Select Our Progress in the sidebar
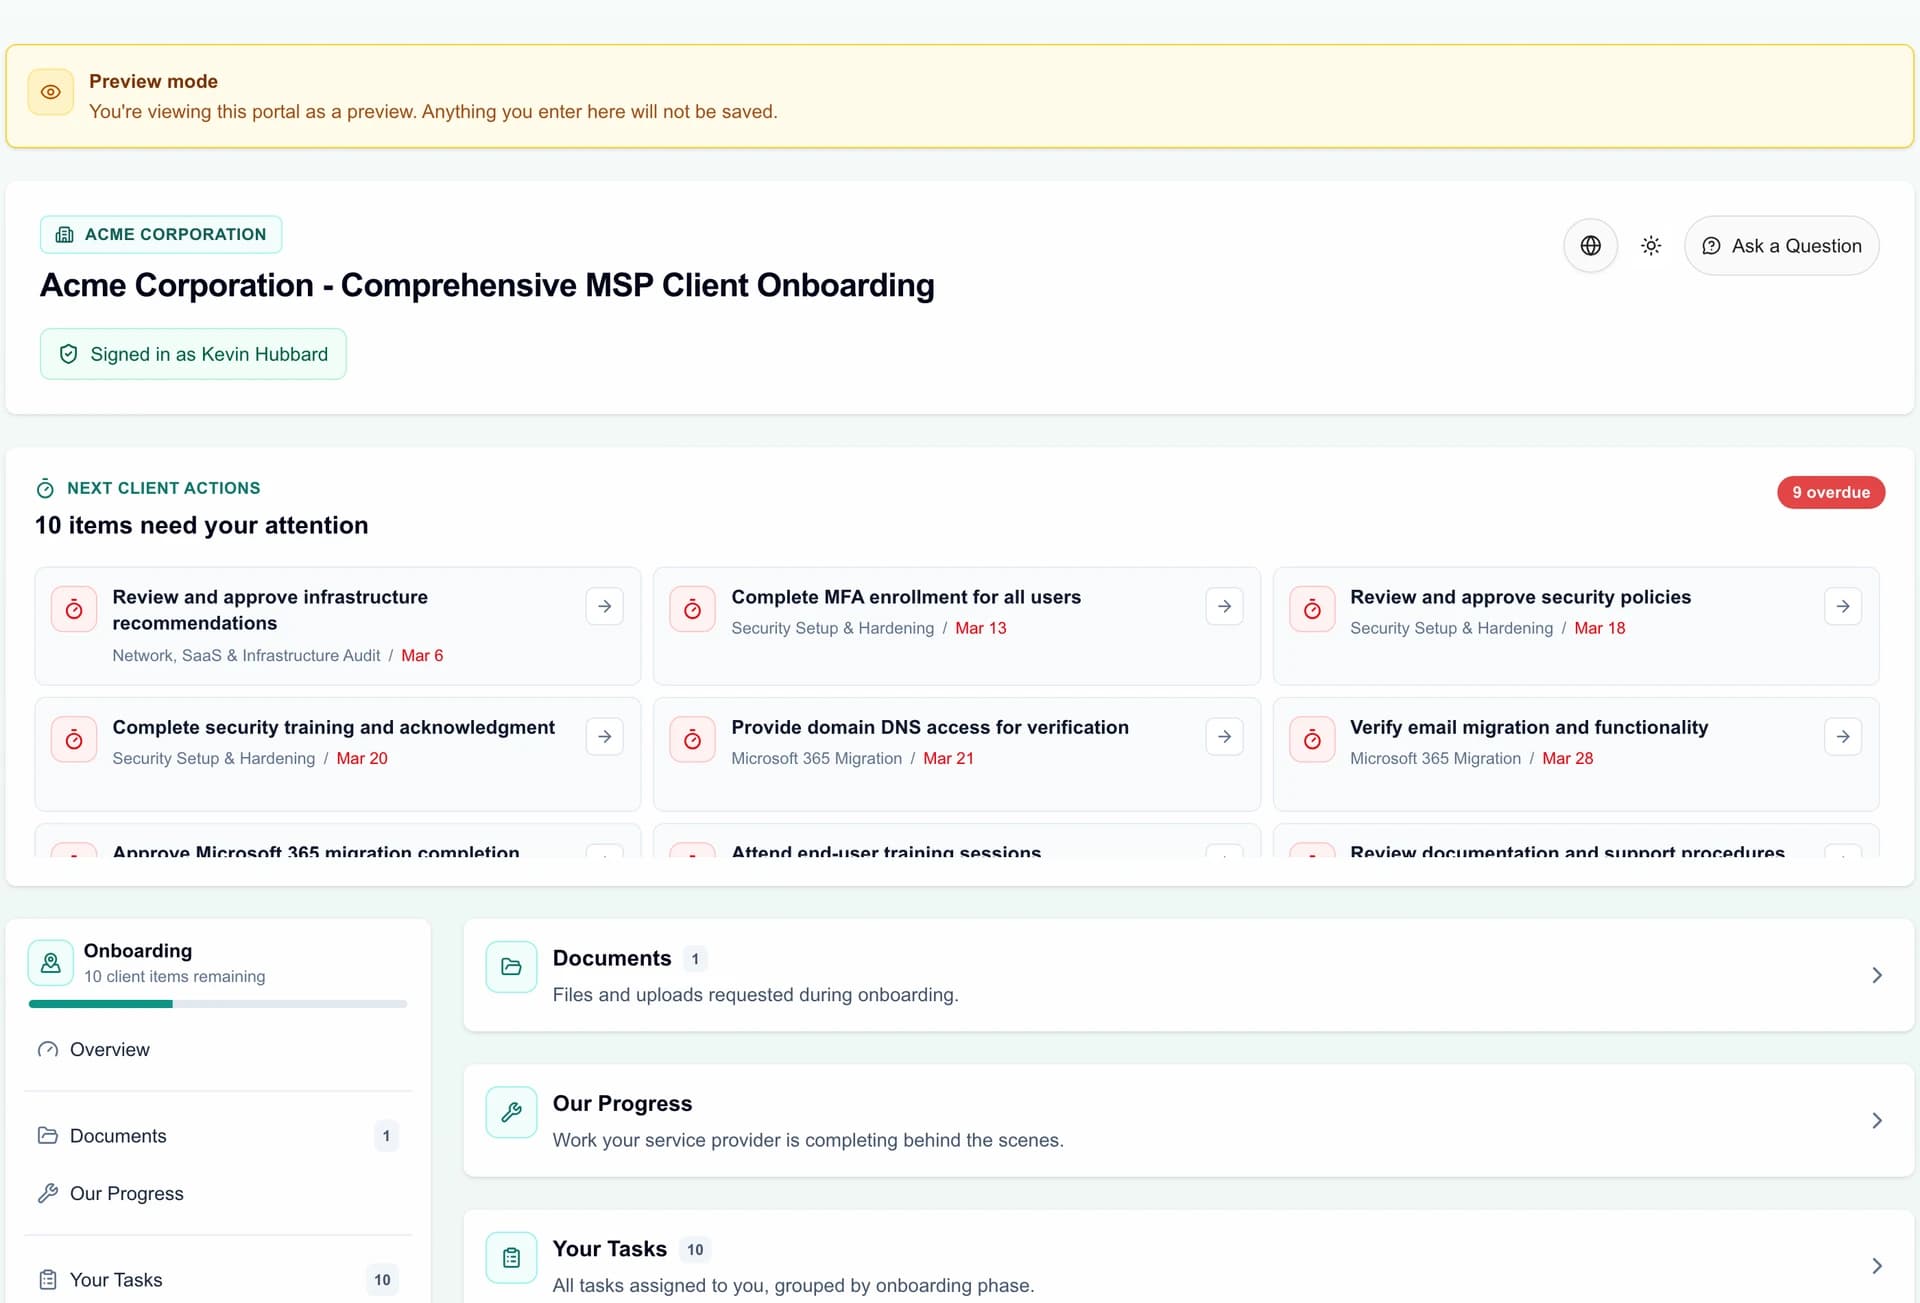The height and width of the screenshot is (1303, 1920). click(x=218, y=1193)
